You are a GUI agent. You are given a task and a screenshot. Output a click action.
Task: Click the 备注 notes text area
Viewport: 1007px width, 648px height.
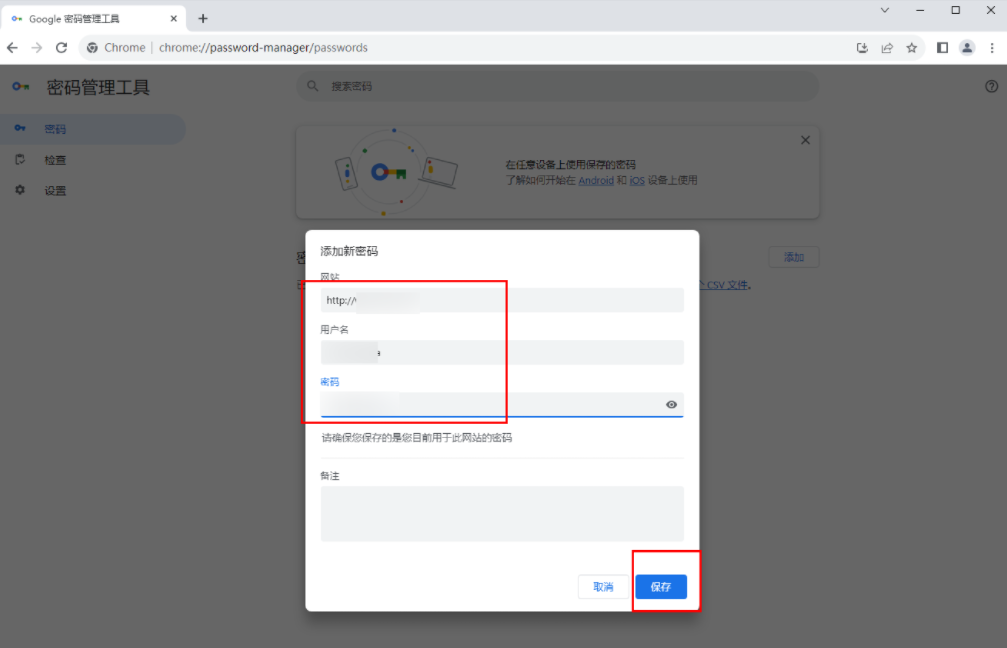click(x=502, y=514)
